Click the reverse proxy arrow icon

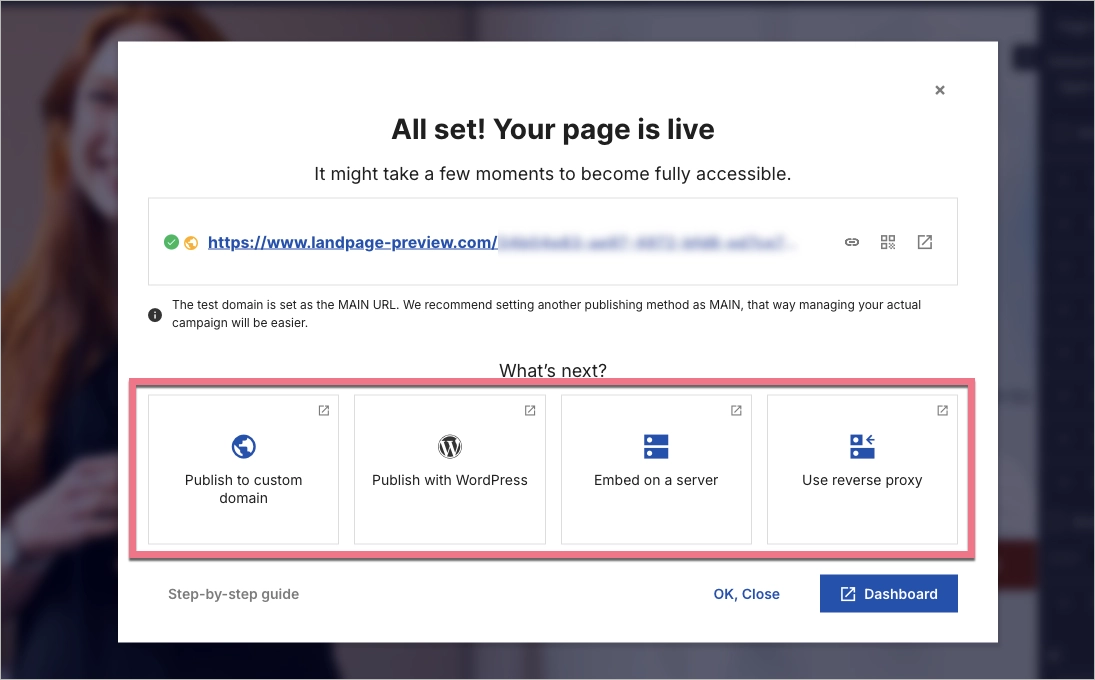coord(862,446)
